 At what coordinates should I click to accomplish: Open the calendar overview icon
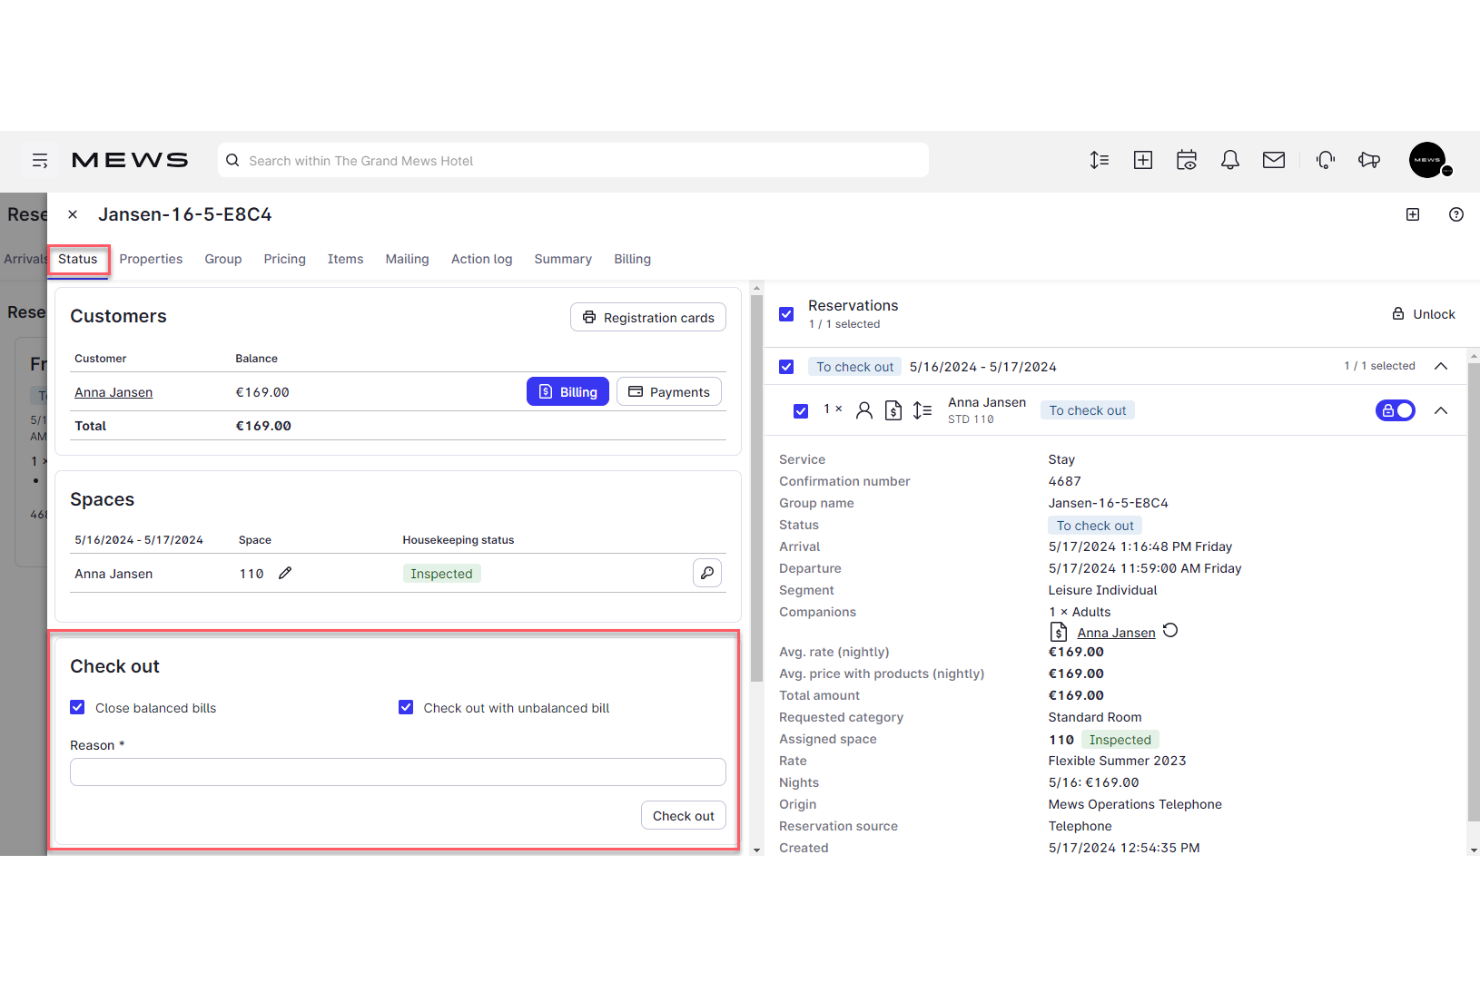pos(1187,160)
